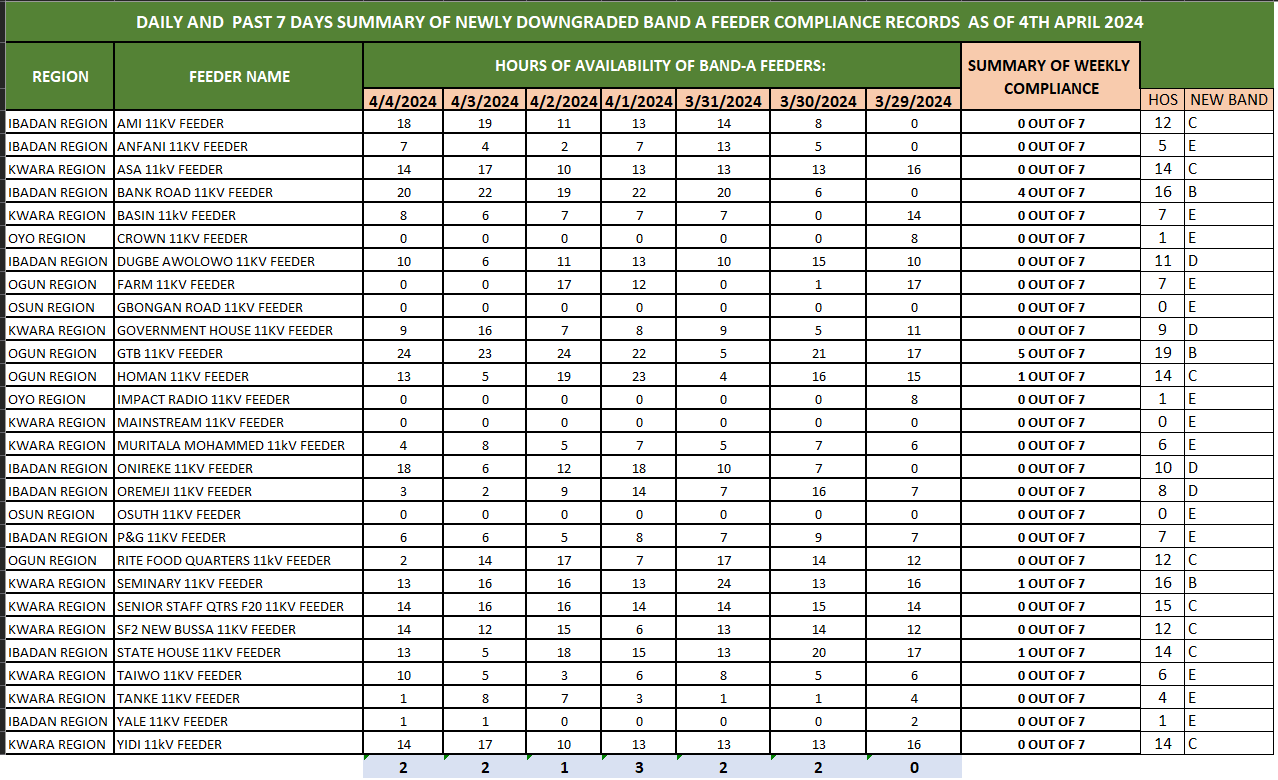Screen dimensions: 1278x780
Task: Select the MAINSTREAM 11KV FEEDER cell
Action: pos(239,422)
